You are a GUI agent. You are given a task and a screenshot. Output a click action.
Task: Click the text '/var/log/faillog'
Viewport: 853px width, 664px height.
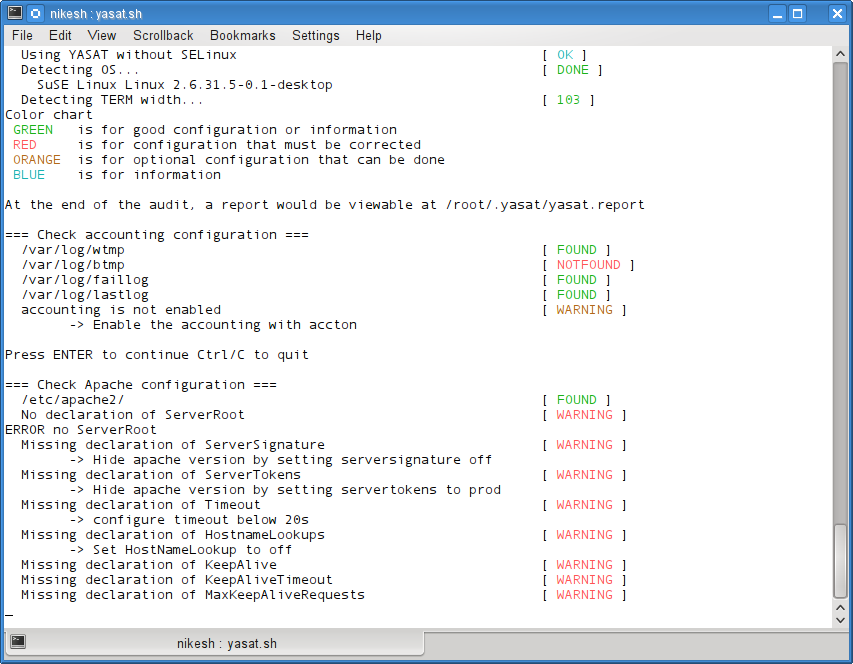(x=85, y=280)
